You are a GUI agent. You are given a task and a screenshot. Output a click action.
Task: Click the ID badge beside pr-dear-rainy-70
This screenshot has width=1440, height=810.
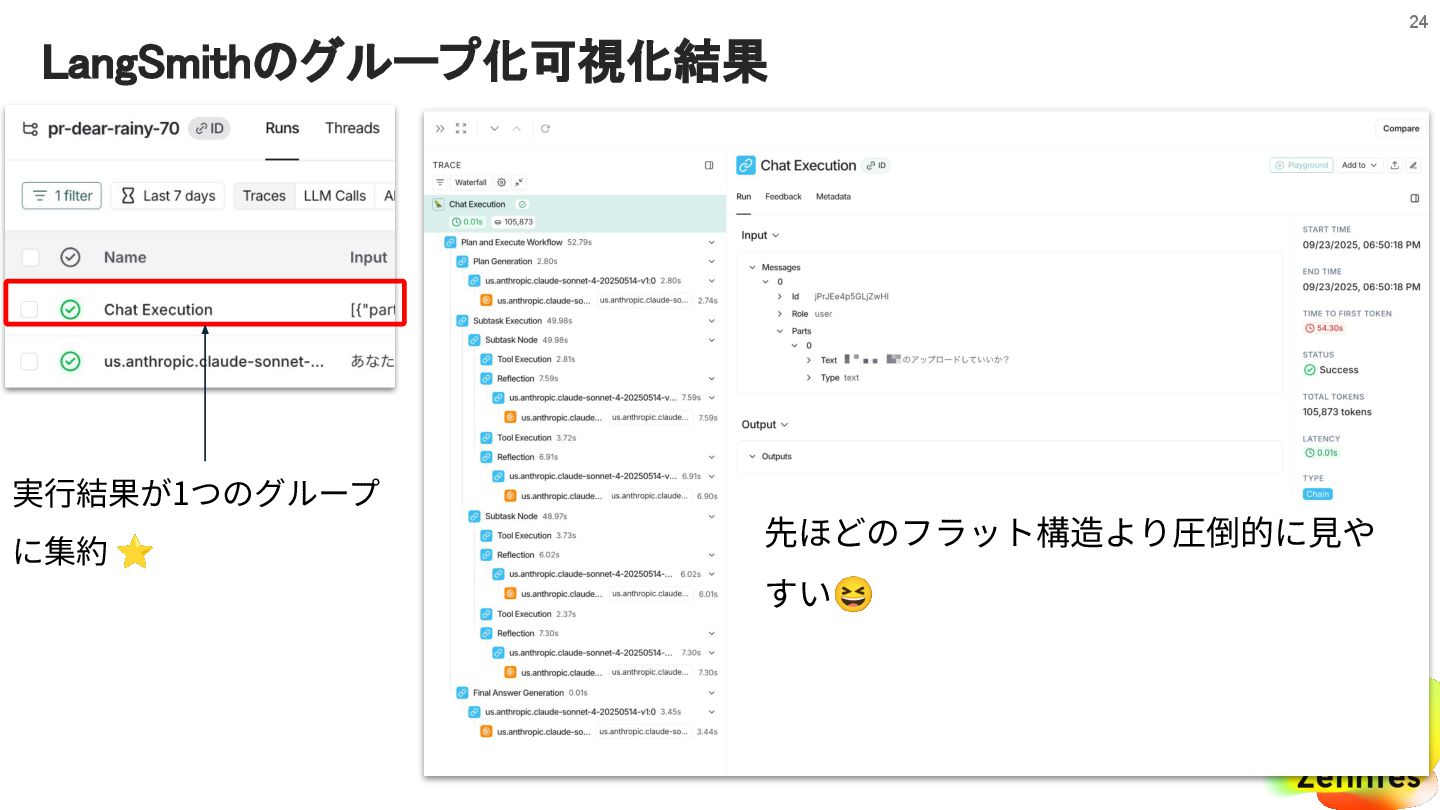[210, 128]
